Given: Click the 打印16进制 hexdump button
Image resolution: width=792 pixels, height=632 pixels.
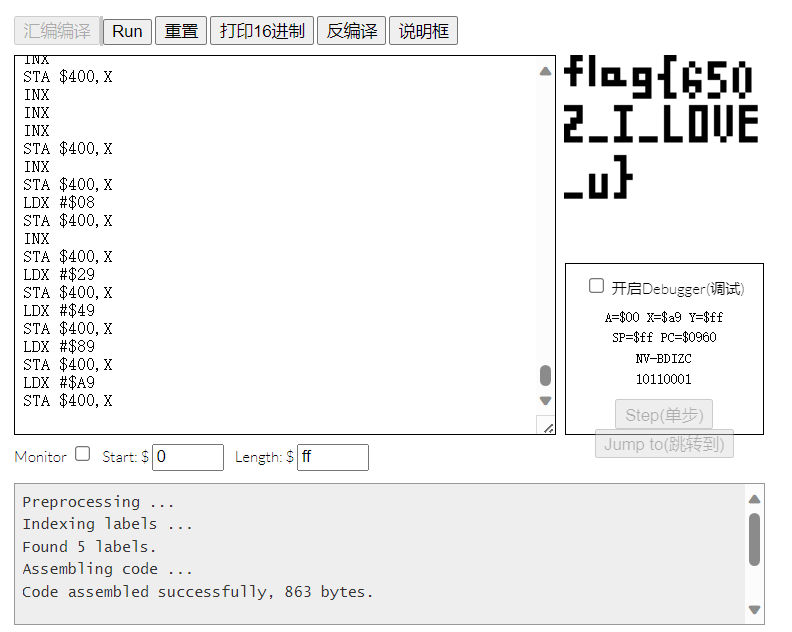Looking at the screenshot, I should click(262, 31).
